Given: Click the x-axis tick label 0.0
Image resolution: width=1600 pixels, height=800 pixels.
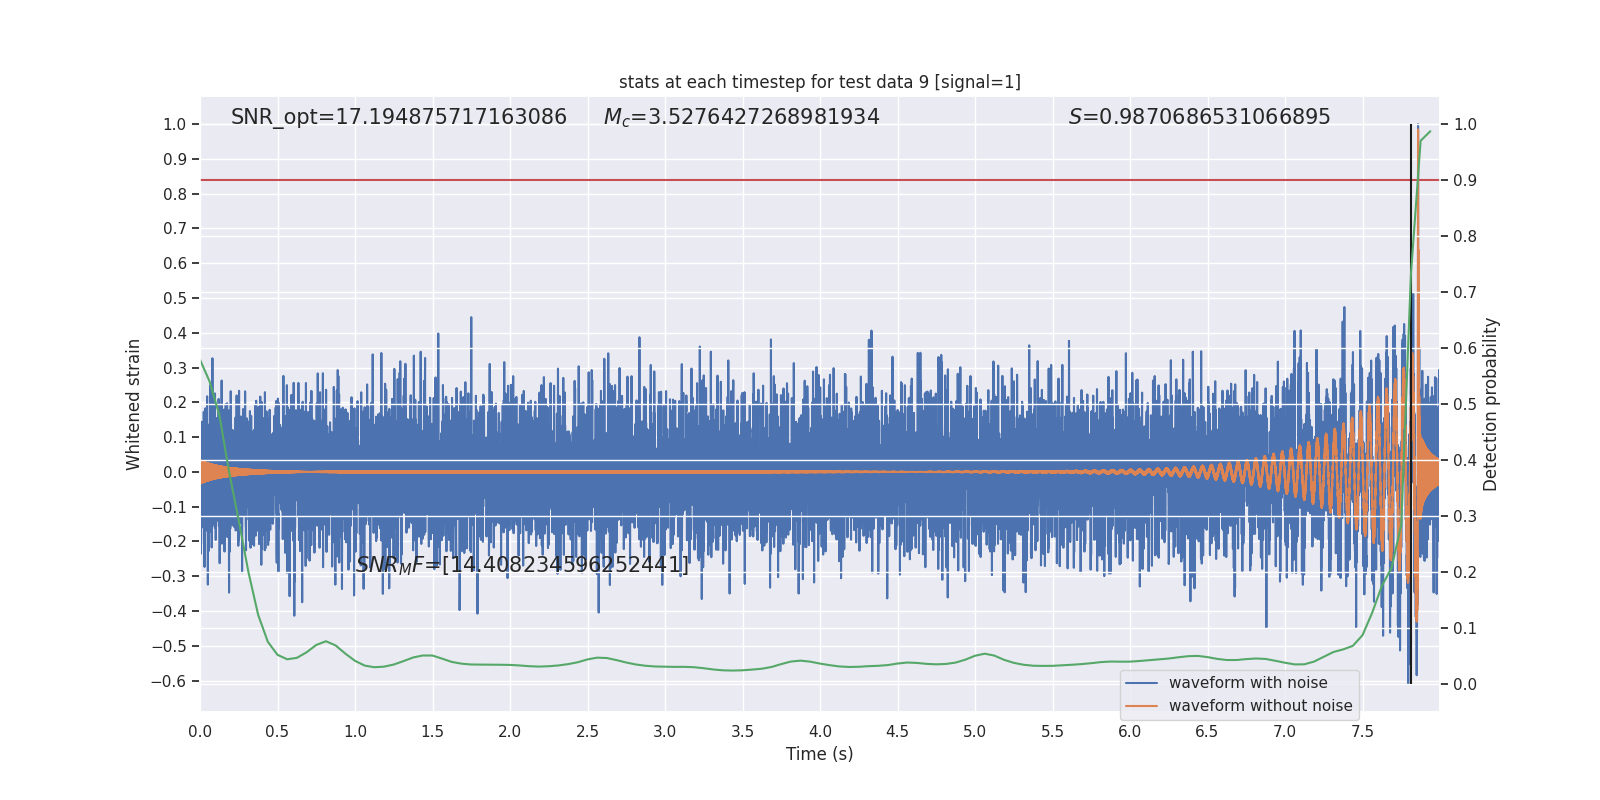Looking at the screenshot, I should 200,731.
